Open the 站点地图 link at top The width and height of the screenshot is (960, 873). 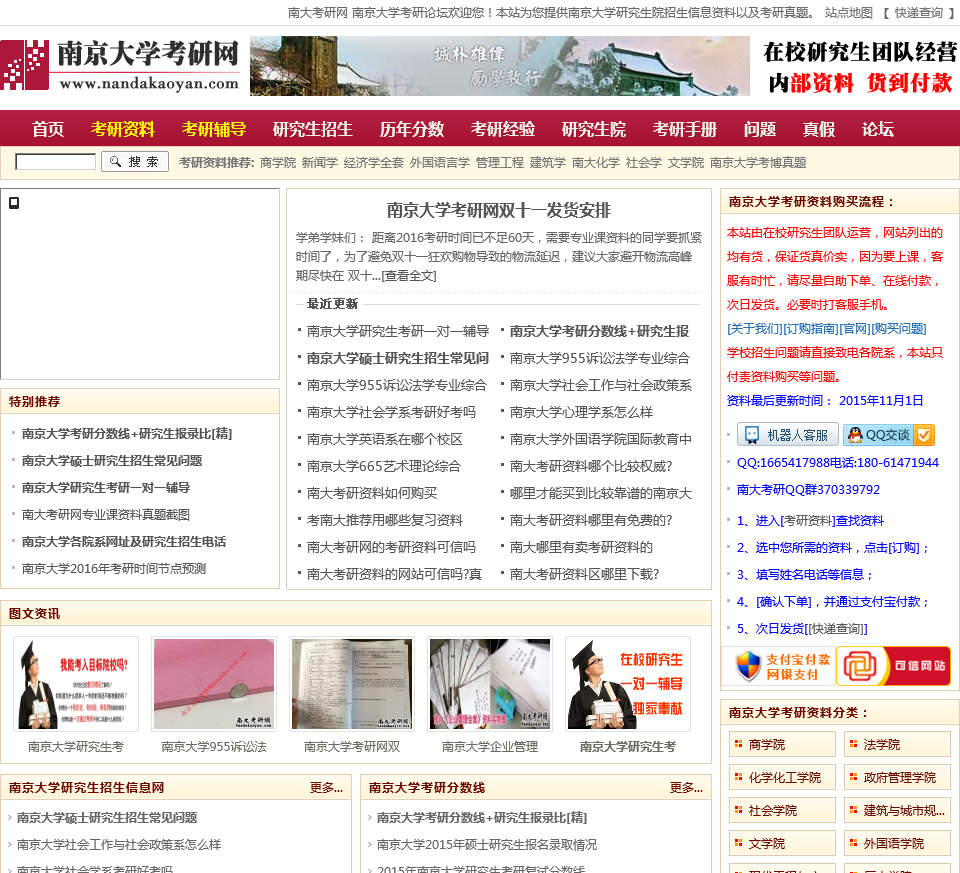coord(849,13)
